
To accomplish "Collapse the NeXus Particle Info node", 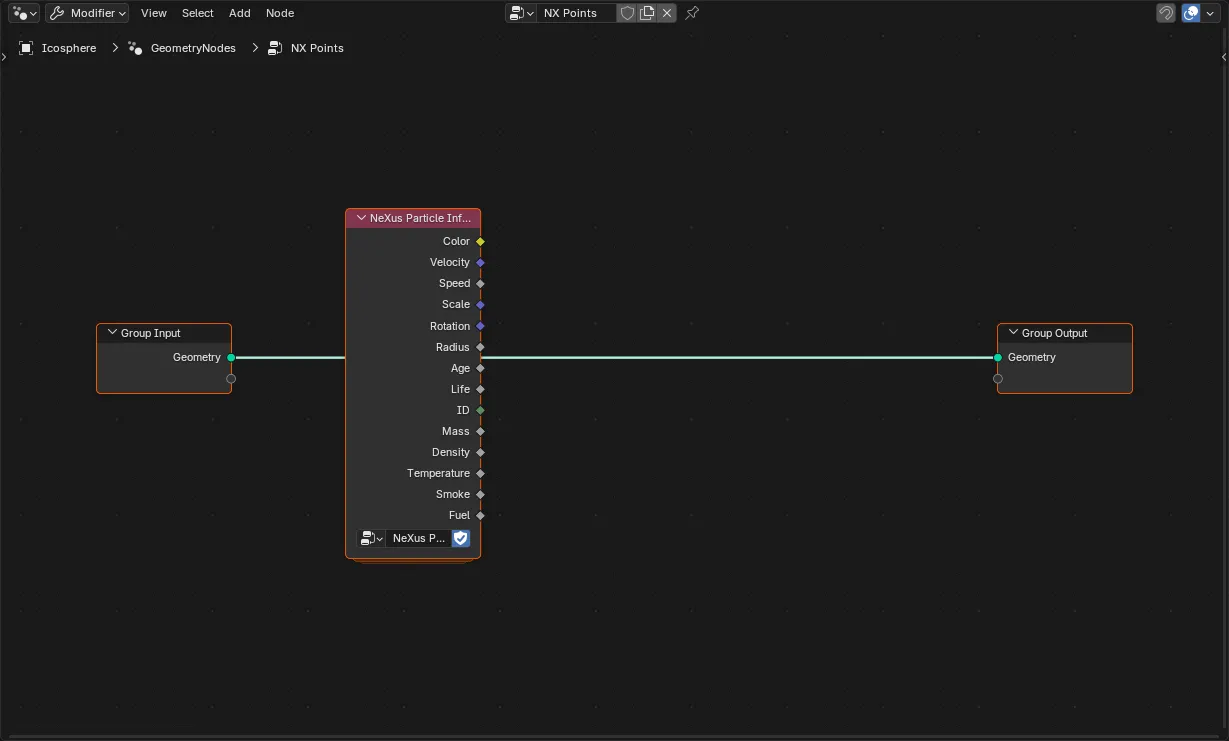I will coord(361,218).
